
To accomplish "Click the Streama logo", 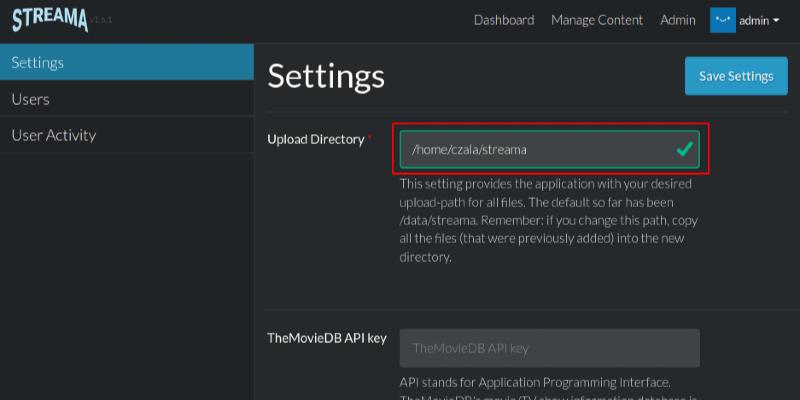I will [50, 19].
